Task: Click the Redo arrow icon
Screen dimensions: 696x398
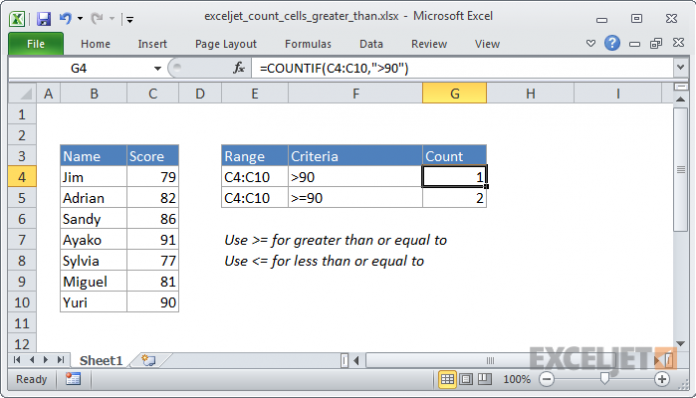Action: point(97,18)
